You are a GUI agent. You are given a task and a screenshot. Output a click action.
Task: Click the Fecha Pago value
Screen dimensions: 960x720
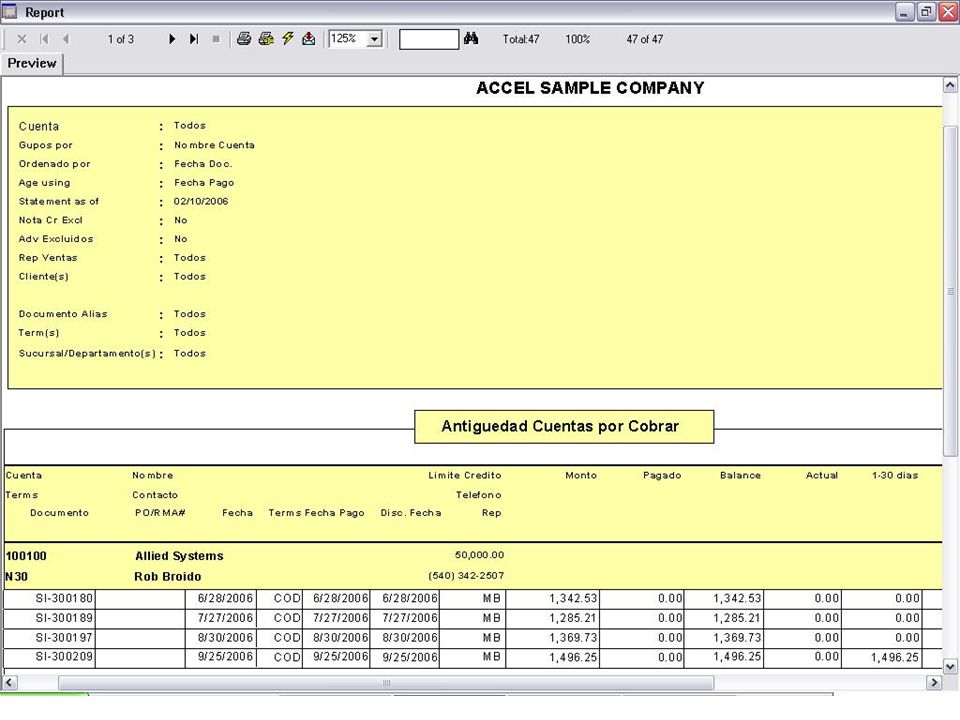click(204, 182)
